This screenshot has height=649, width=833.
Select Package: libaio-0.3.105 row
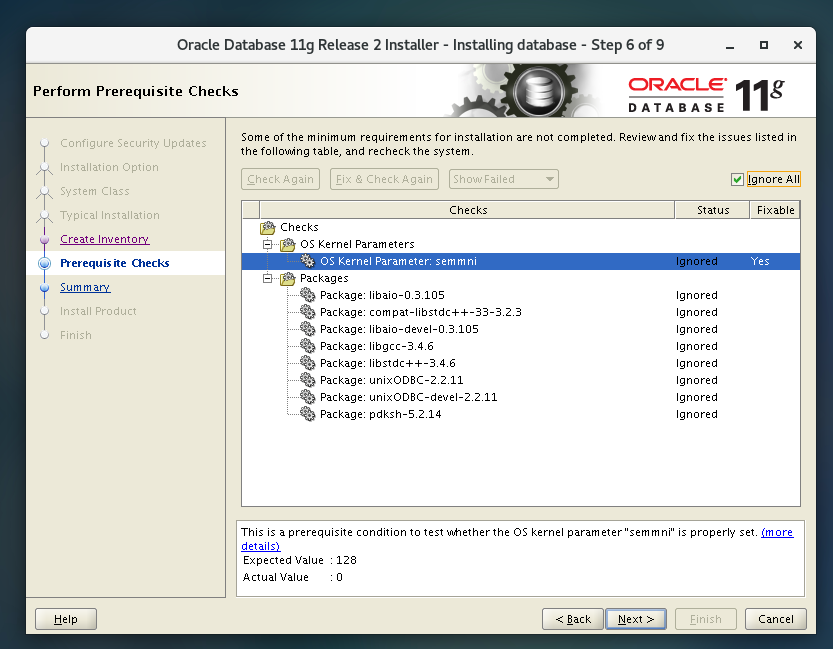click(x=521, y=295)
